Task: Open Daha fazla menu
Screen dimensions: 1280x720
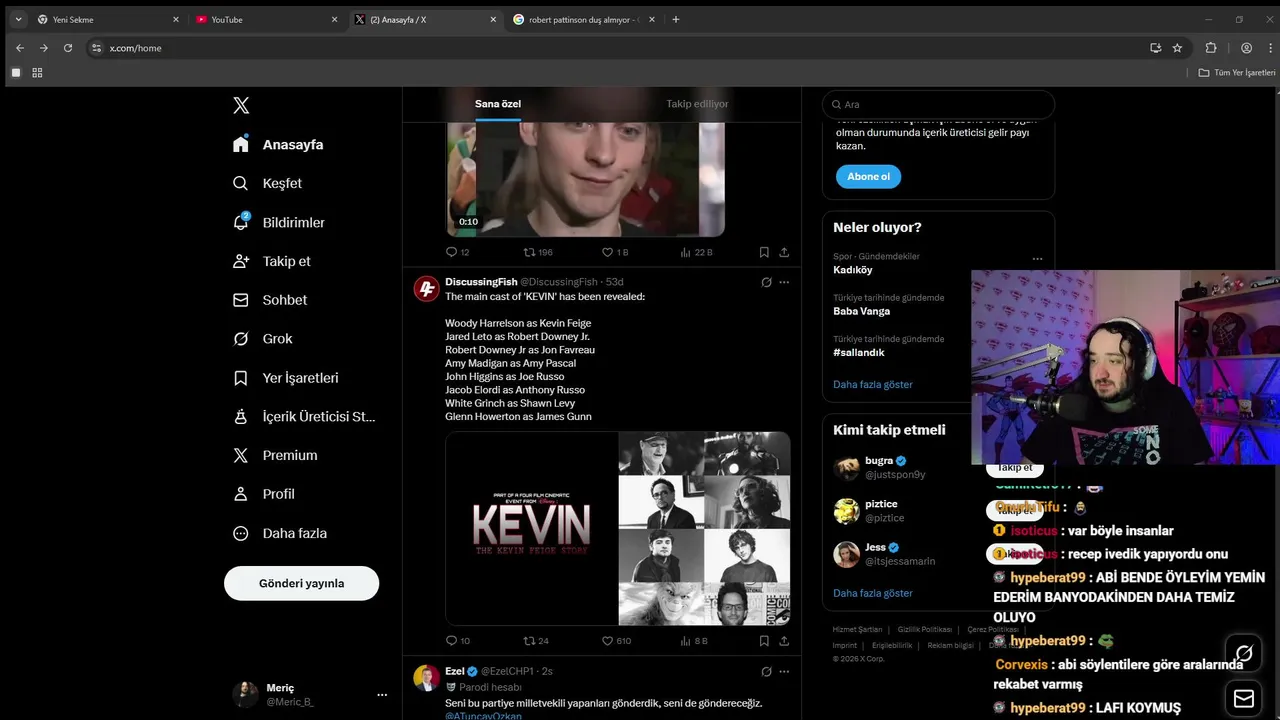Action: pos(279,533)
